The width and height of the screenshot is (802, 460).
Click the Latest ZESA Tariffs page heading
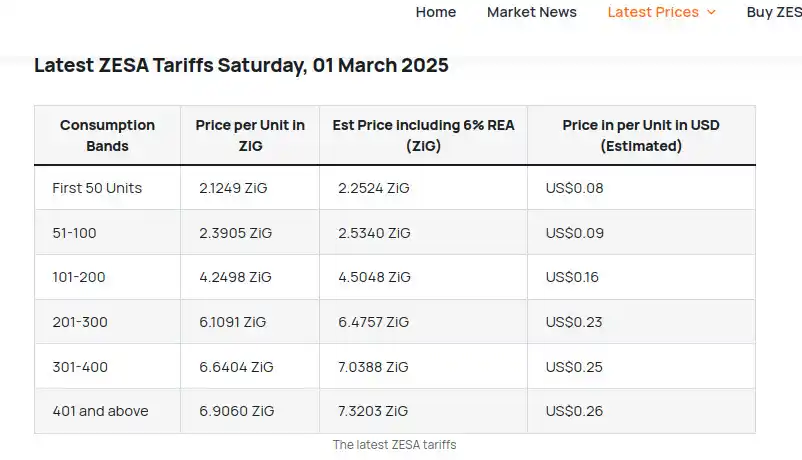pyautogui.click(x=241, y=65)
